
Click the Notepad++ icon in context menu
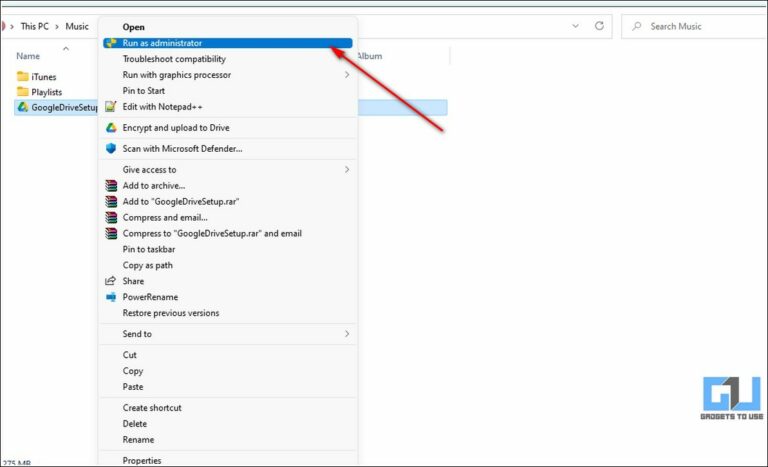coord(111,106)
